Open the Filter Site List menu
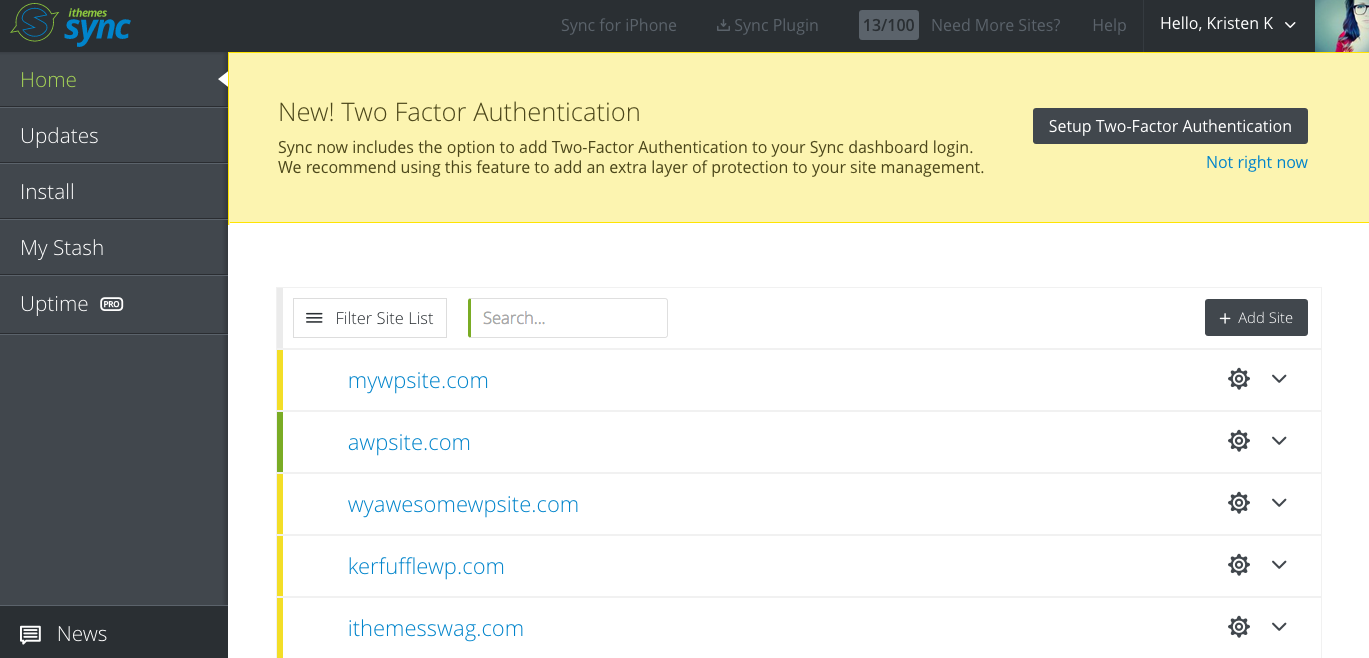Screen dimensions: 1369x658 [370, 318]
